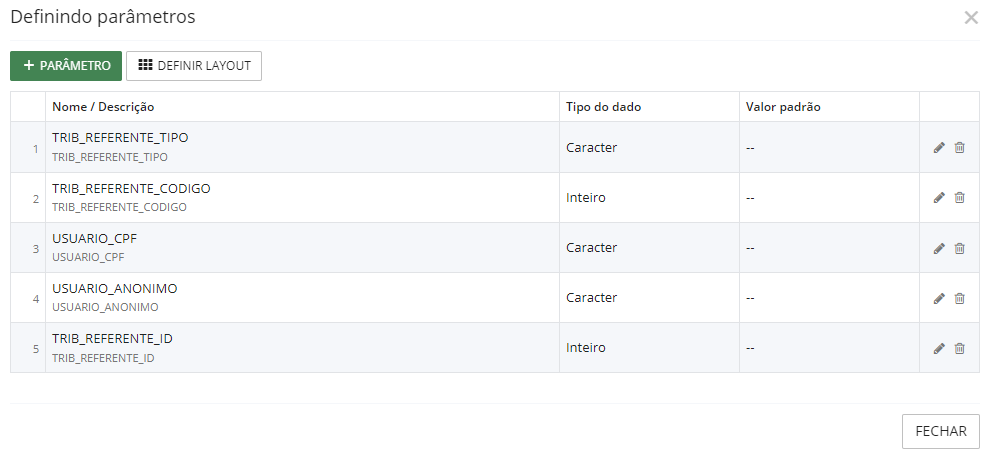990x455 pixels.
Task: Edit the TRIB_REFERENTE_ID parameter pencil icon
Action: point(939,348)
